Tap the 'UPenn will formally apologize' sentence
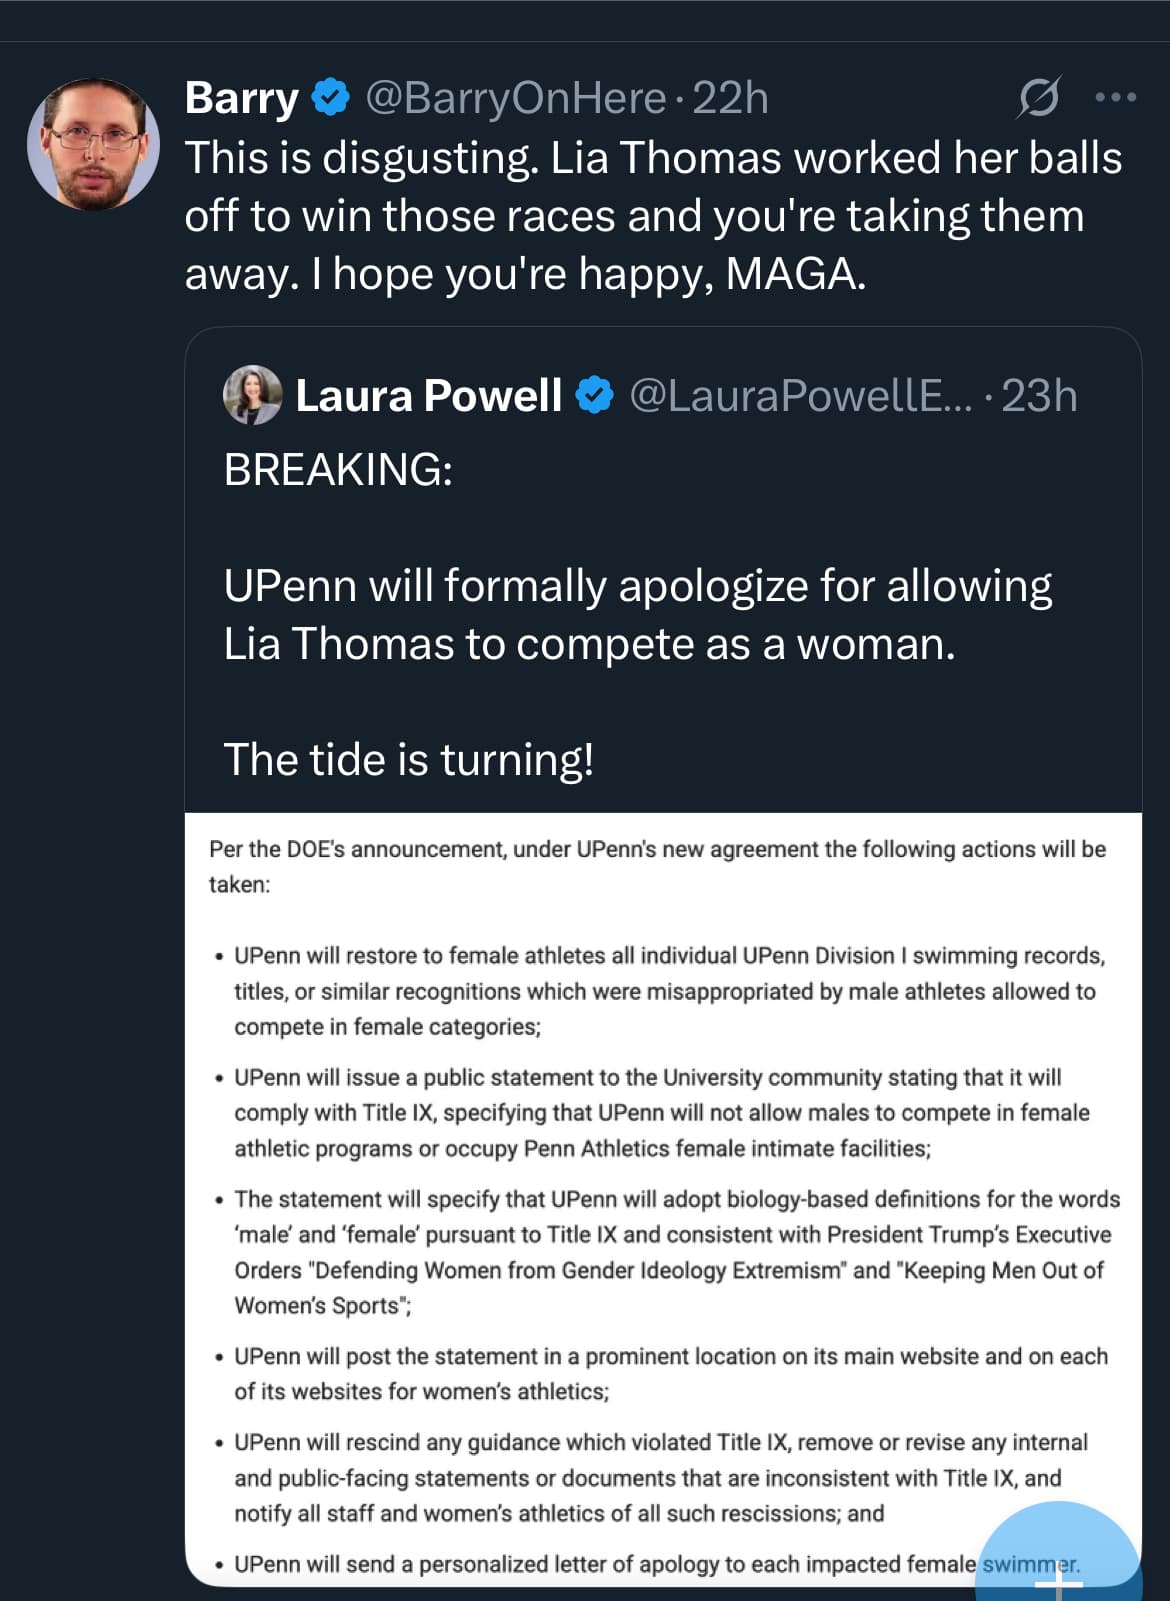Screen dimensions: 1170x1601 [638, 614]
